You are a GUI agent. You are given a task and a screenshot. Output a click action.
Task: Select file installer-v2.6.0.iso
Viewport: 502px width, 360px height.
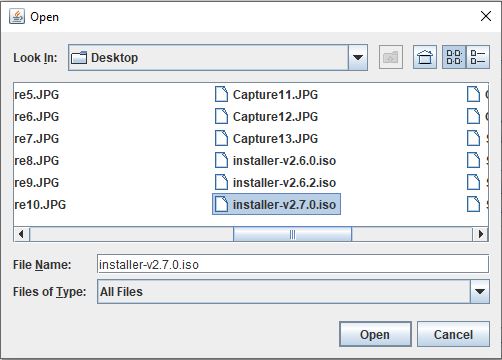coord(275,160)
